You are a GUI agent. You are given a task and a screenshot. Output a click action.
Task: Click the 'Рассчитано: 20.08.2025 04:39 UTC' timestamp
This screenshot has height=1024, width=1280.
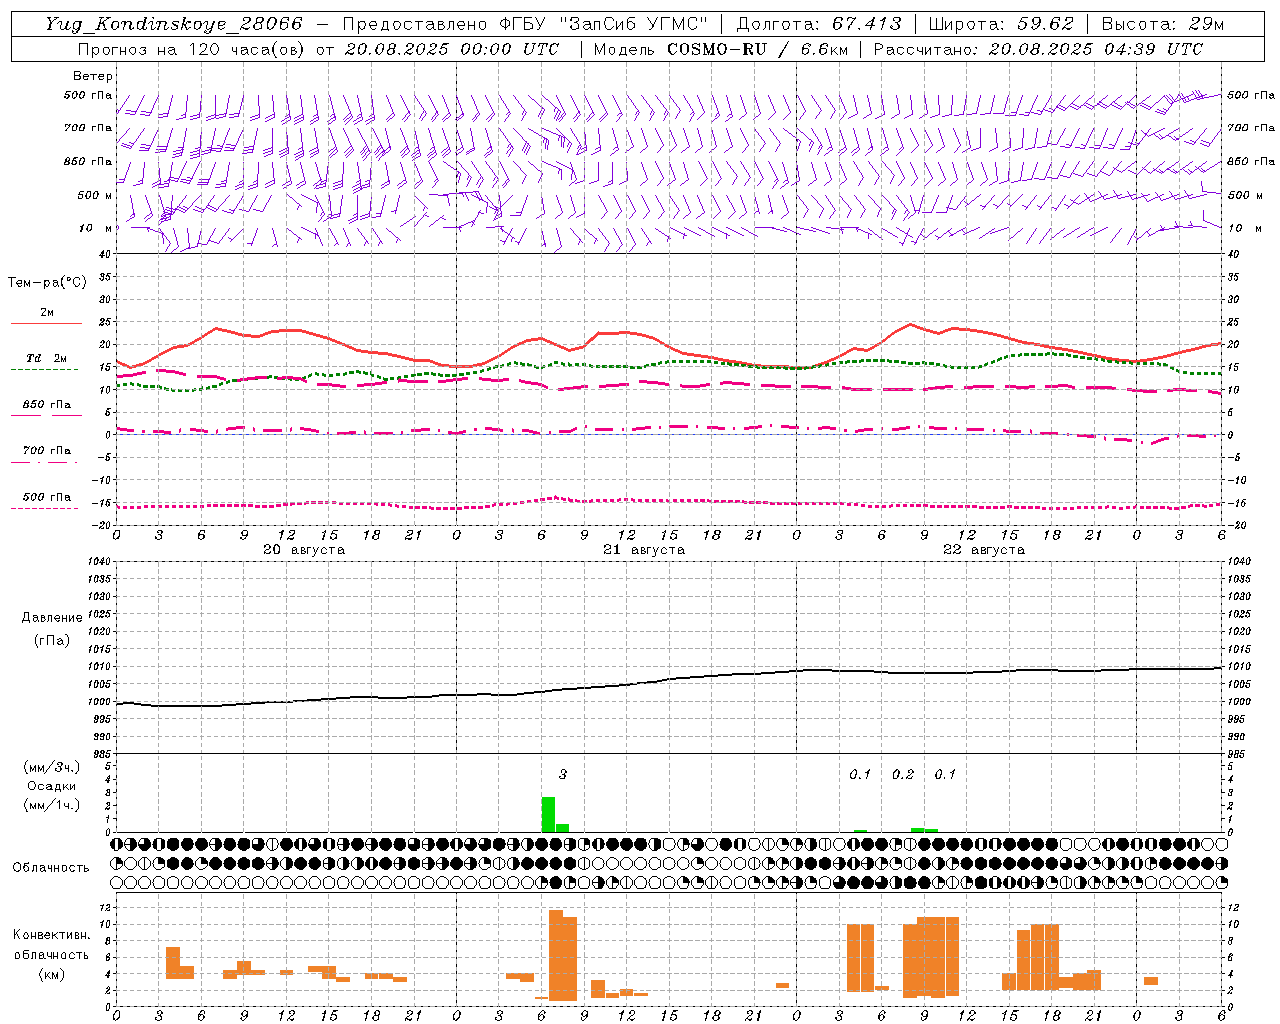[1038, 49]
